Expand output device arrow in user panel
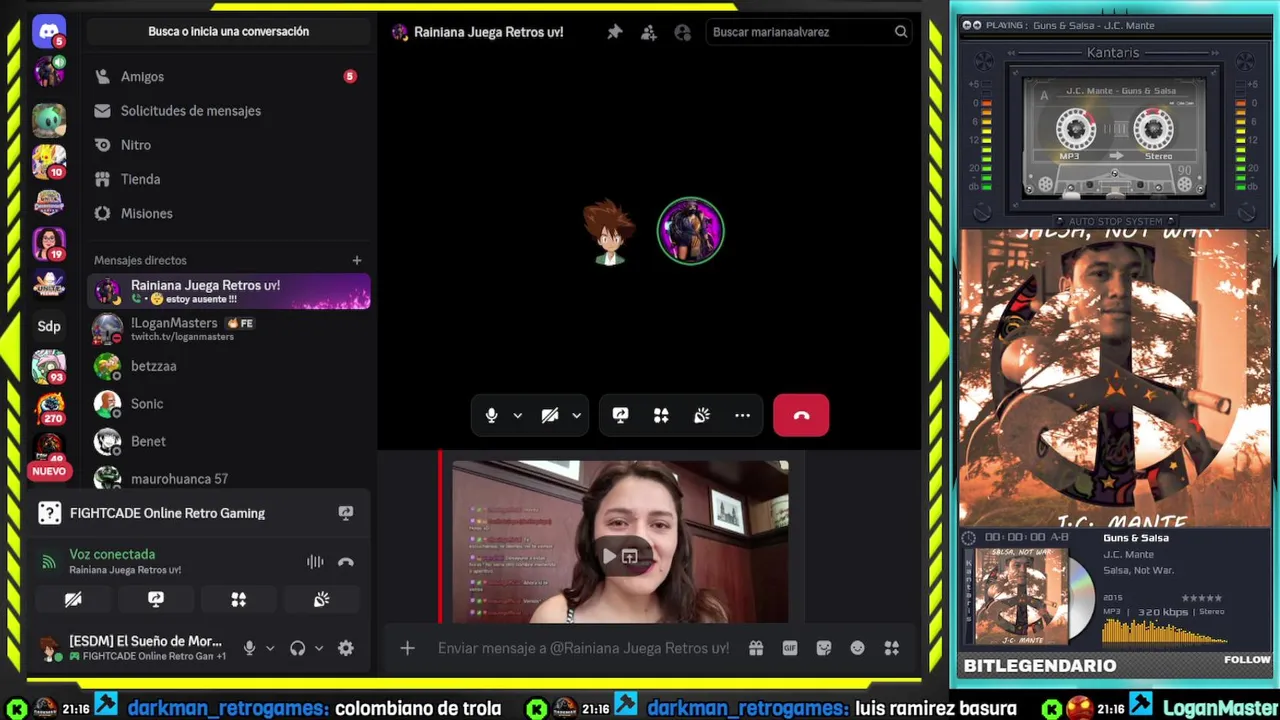This screenshot has width=1280, height=720. (319, 648)
